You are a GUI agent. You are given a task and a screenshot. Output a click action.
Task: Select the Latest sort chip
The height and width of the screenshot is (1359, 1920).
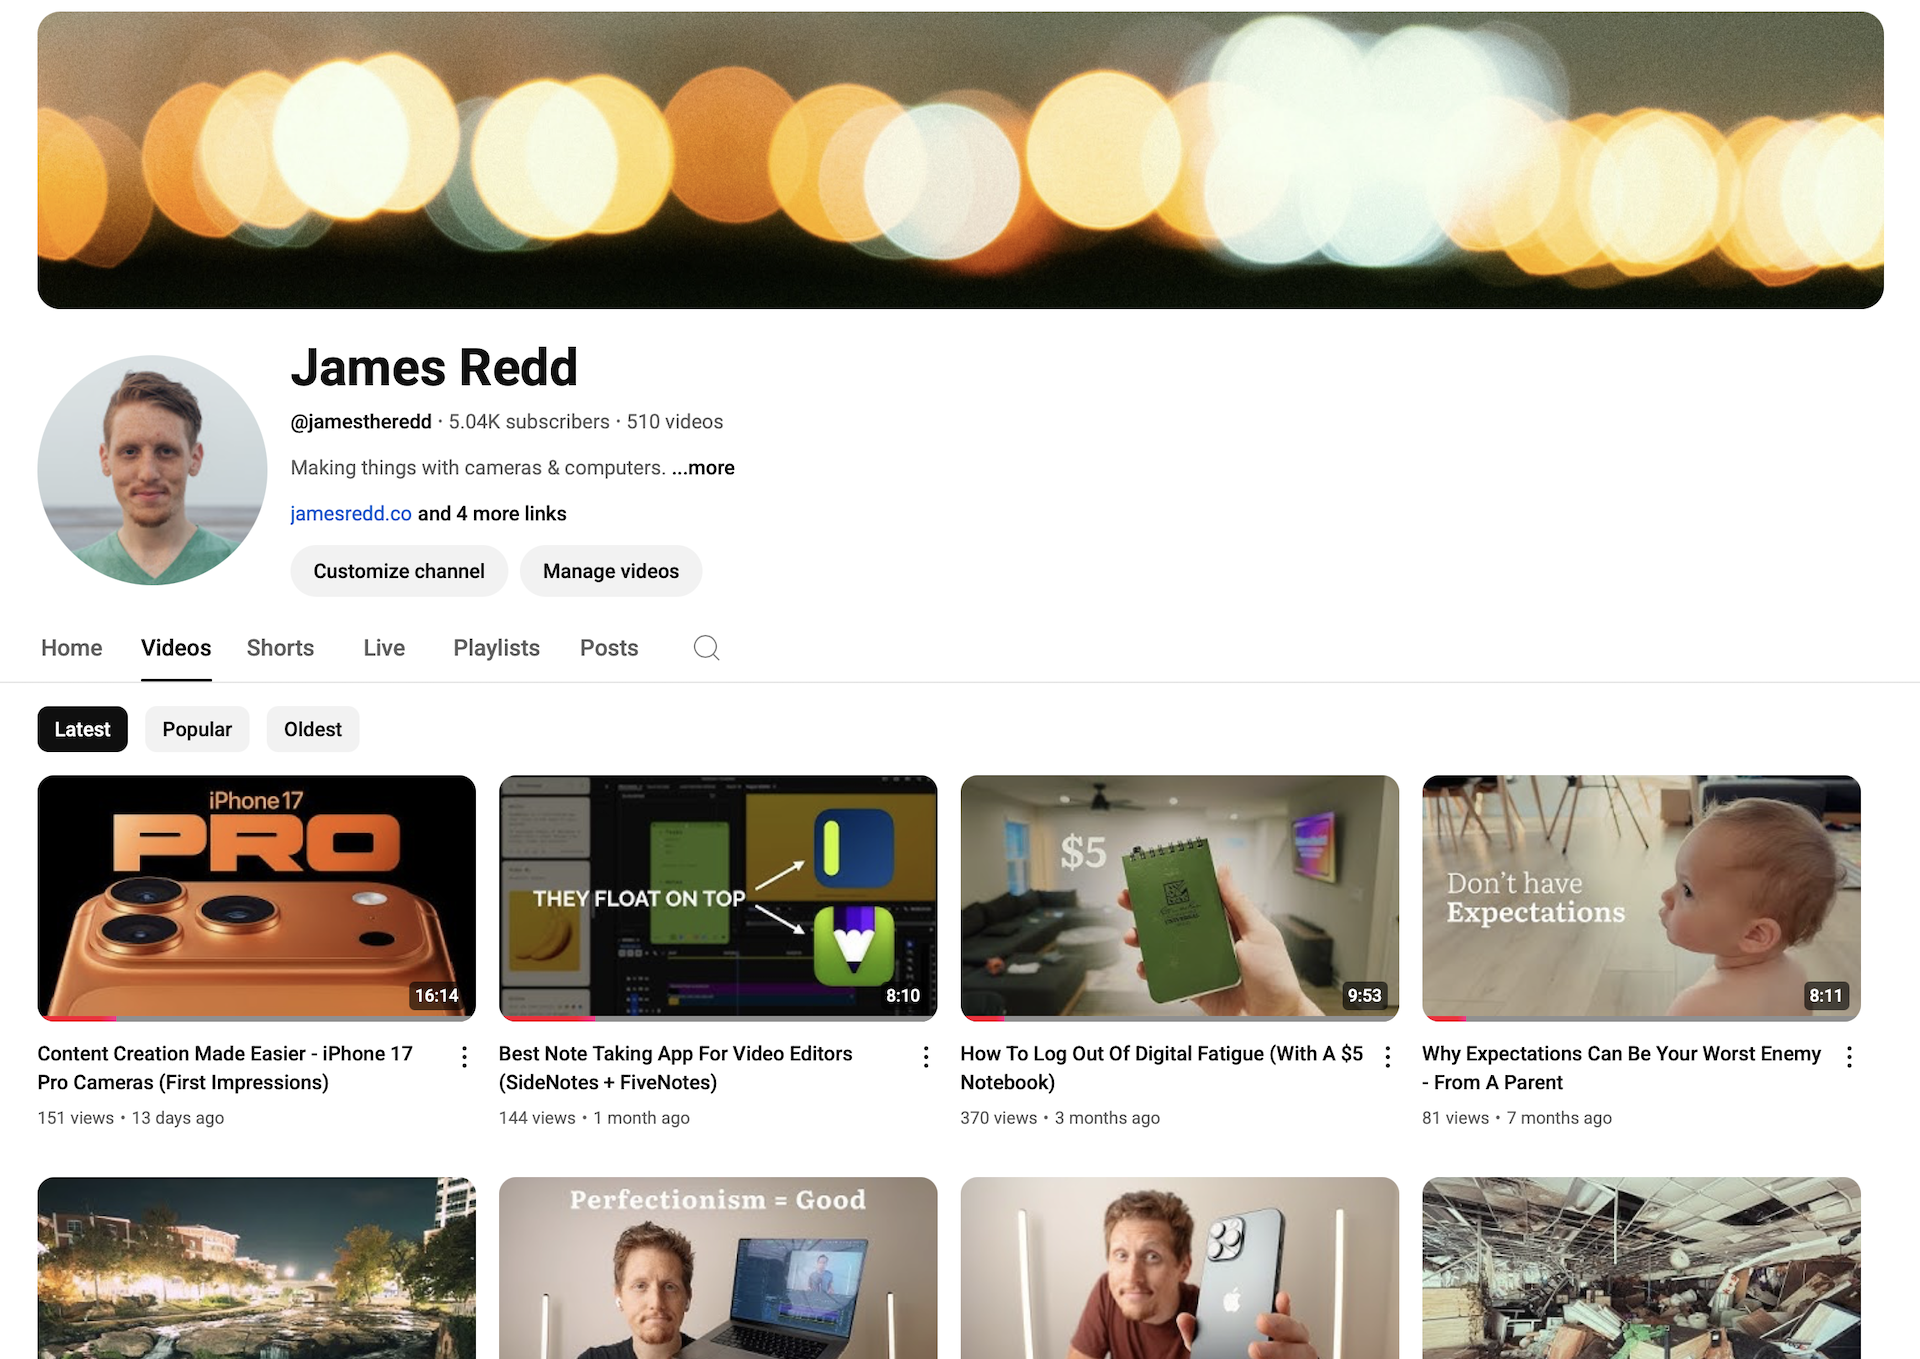82,729
